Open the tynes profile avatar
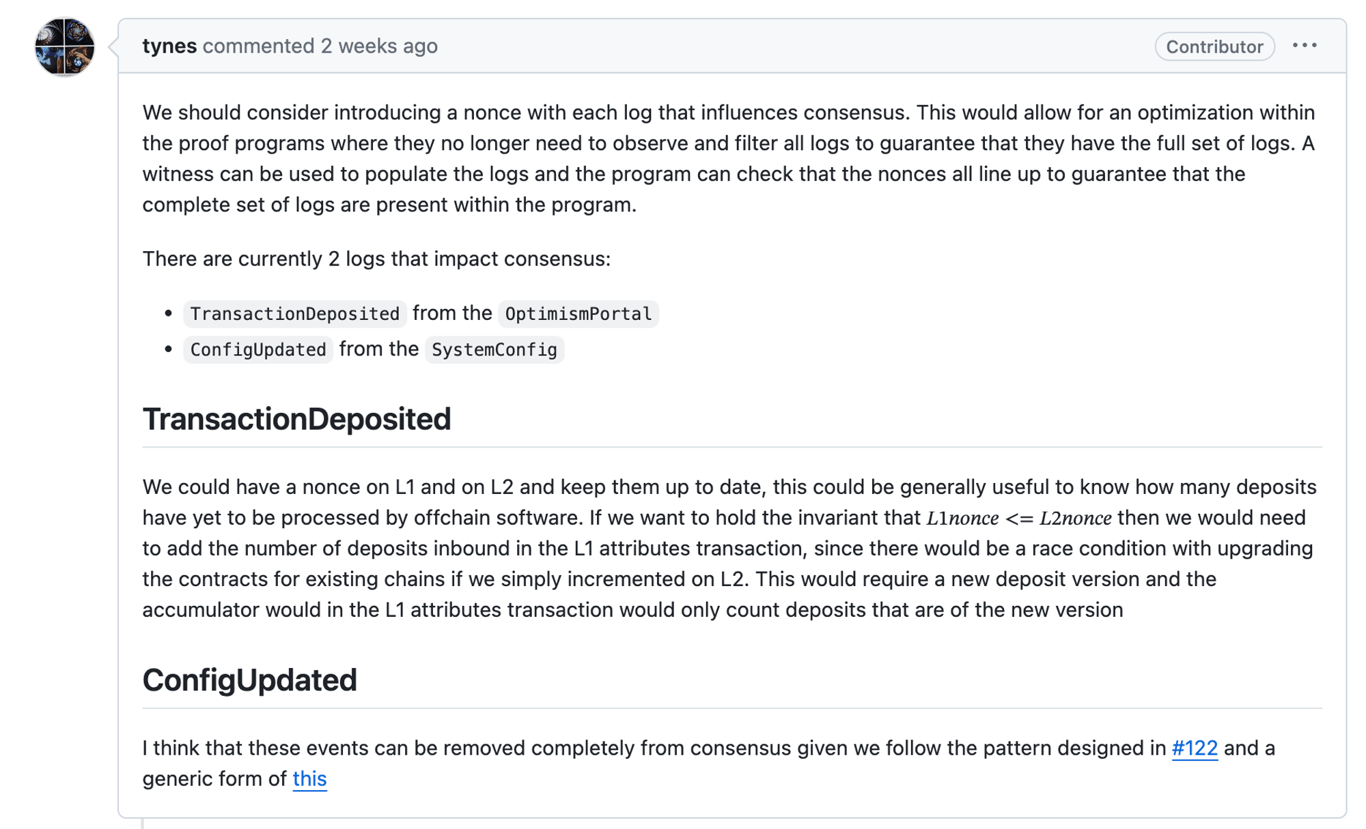The image size is (1366, 829). 64,46
